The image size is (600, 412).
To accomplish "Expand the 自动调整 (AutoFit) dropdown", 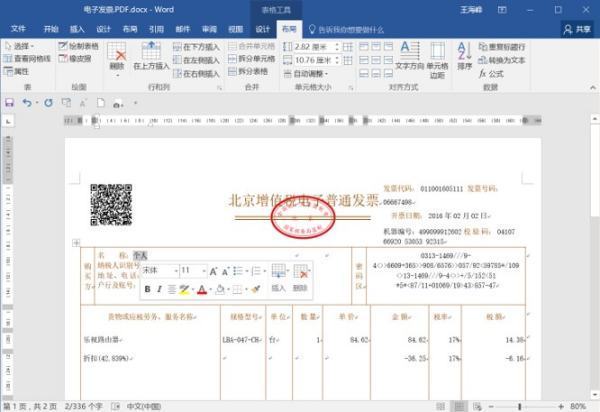I will [x=314, y=73].
